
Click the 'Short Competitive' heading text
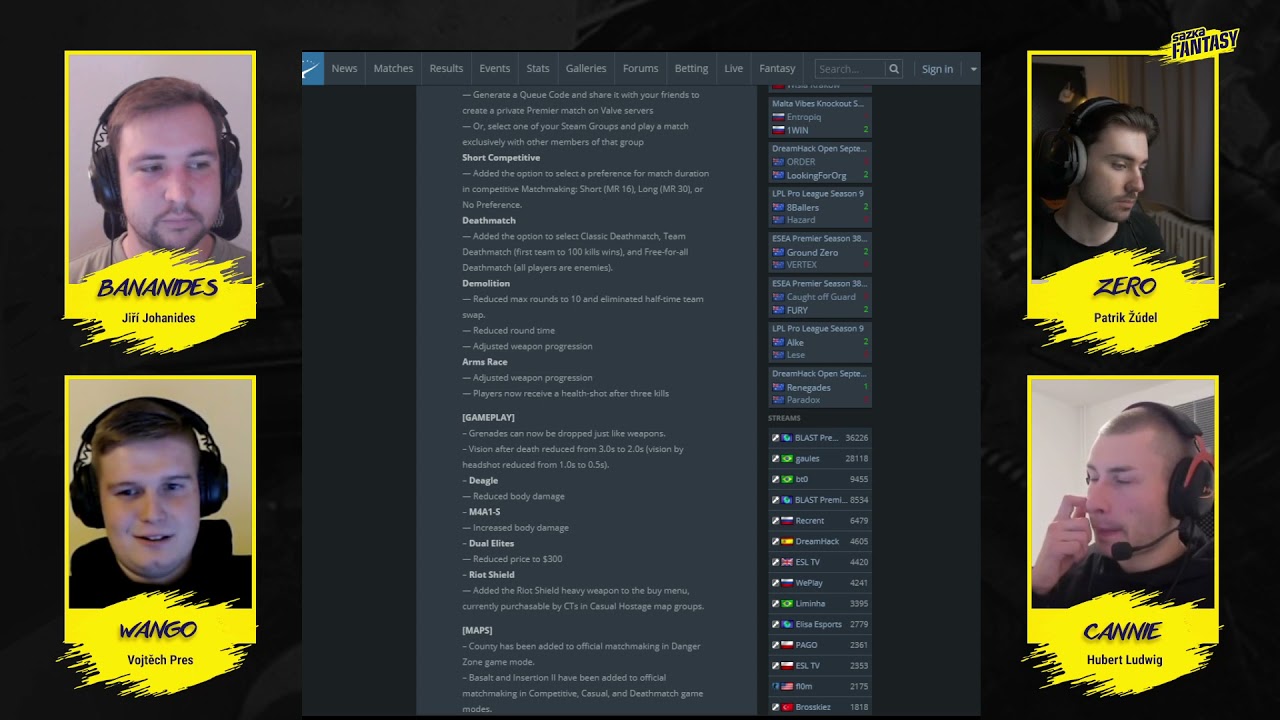coord(501,158)
